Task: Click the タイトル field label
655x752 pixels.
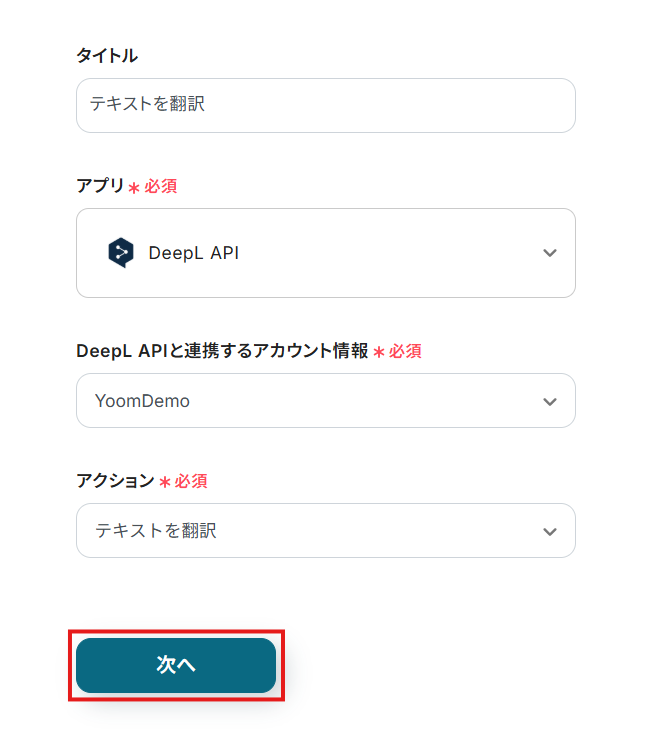Action: [107, 56]
